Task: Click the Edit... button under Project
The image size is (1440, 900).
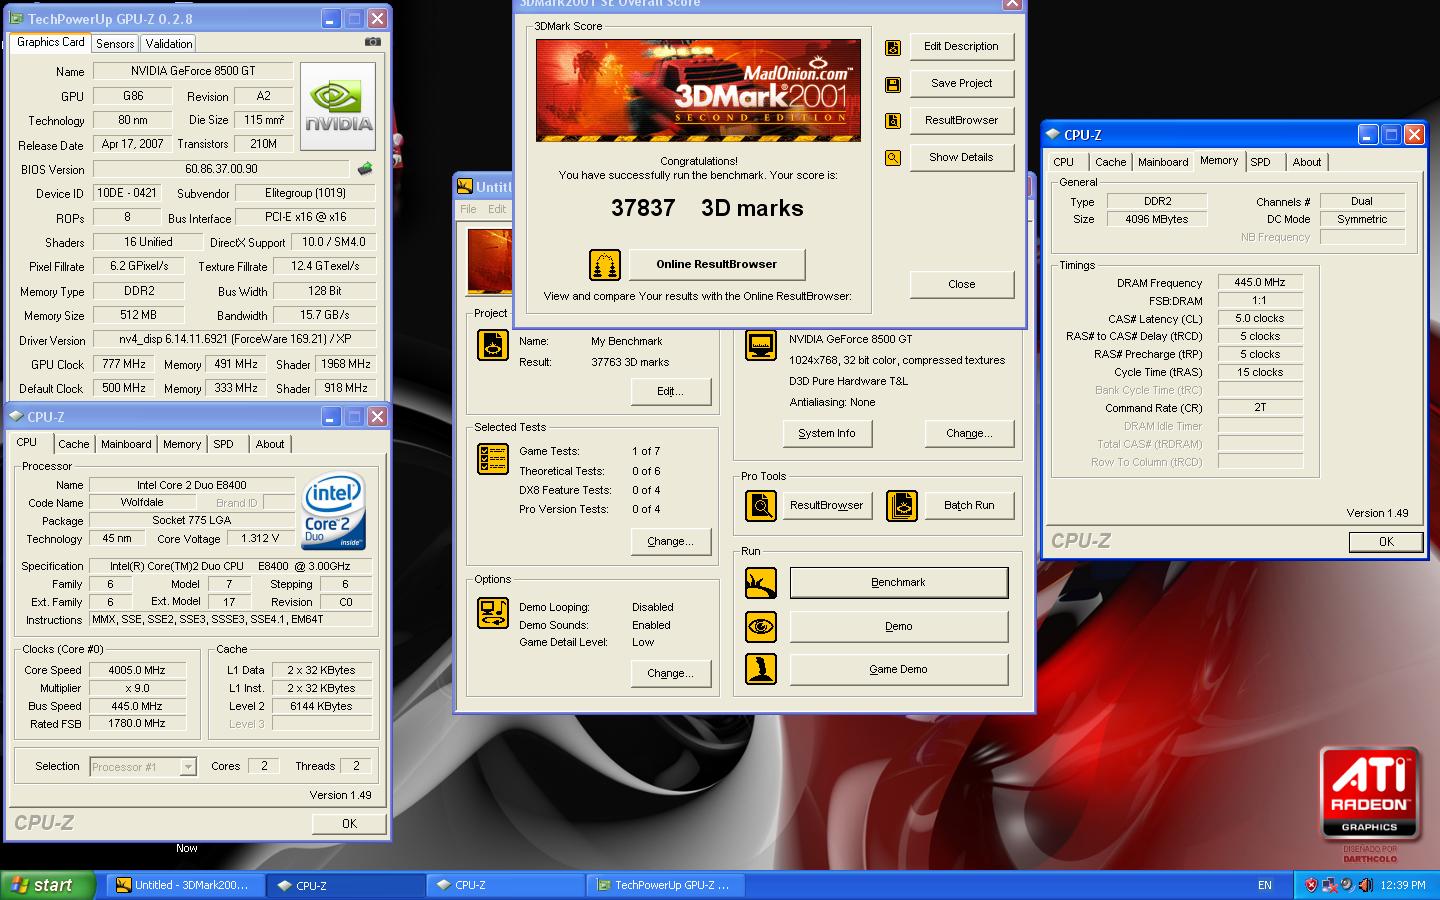Action: click(x=670, y=391)
